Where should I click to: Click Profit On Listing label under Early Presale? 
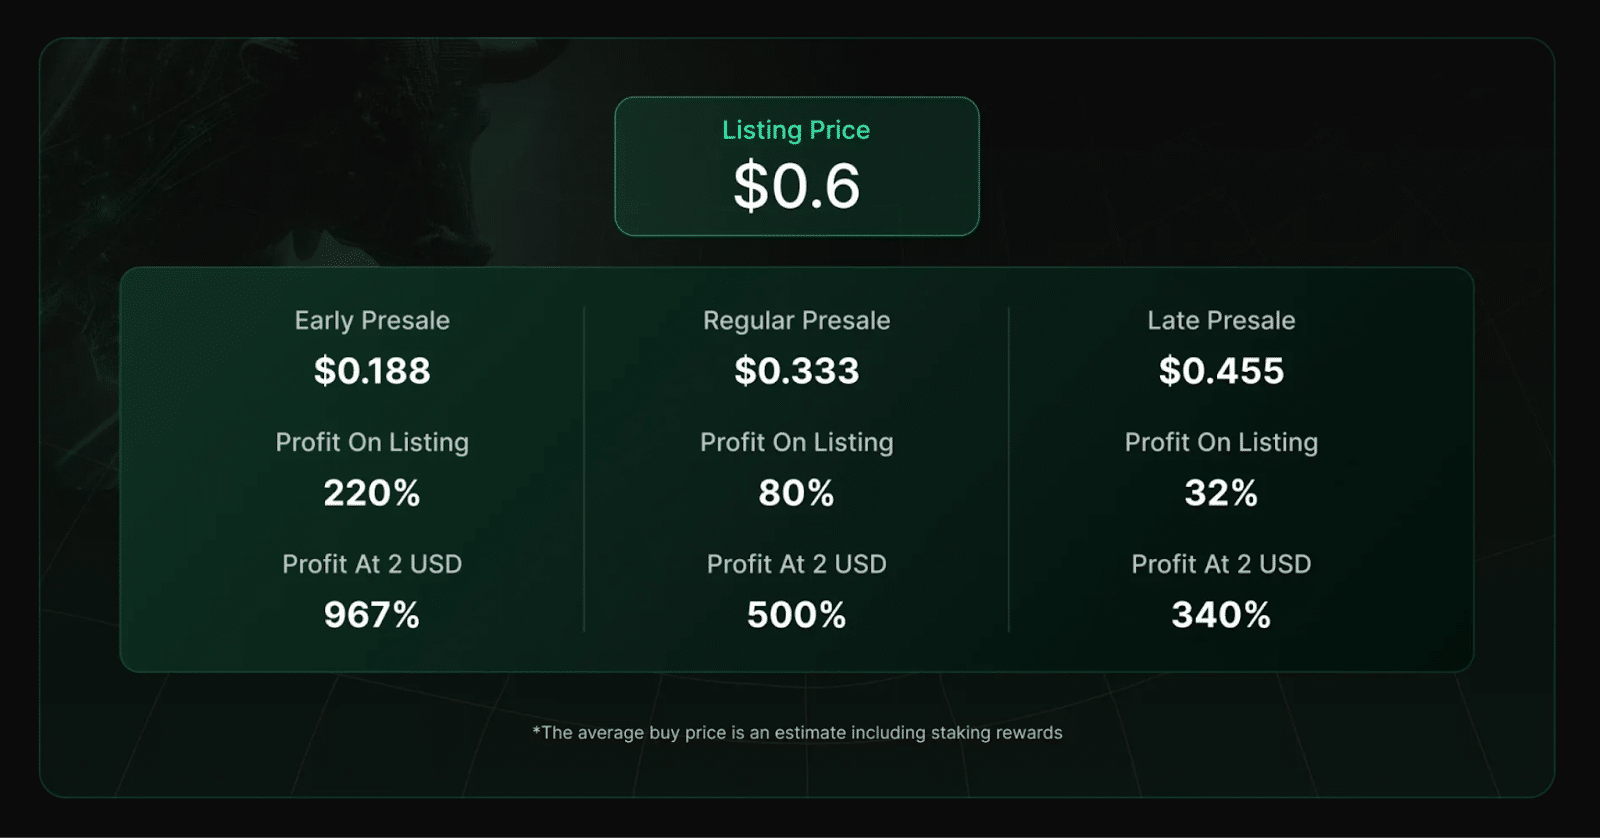(x=372, y=442)
